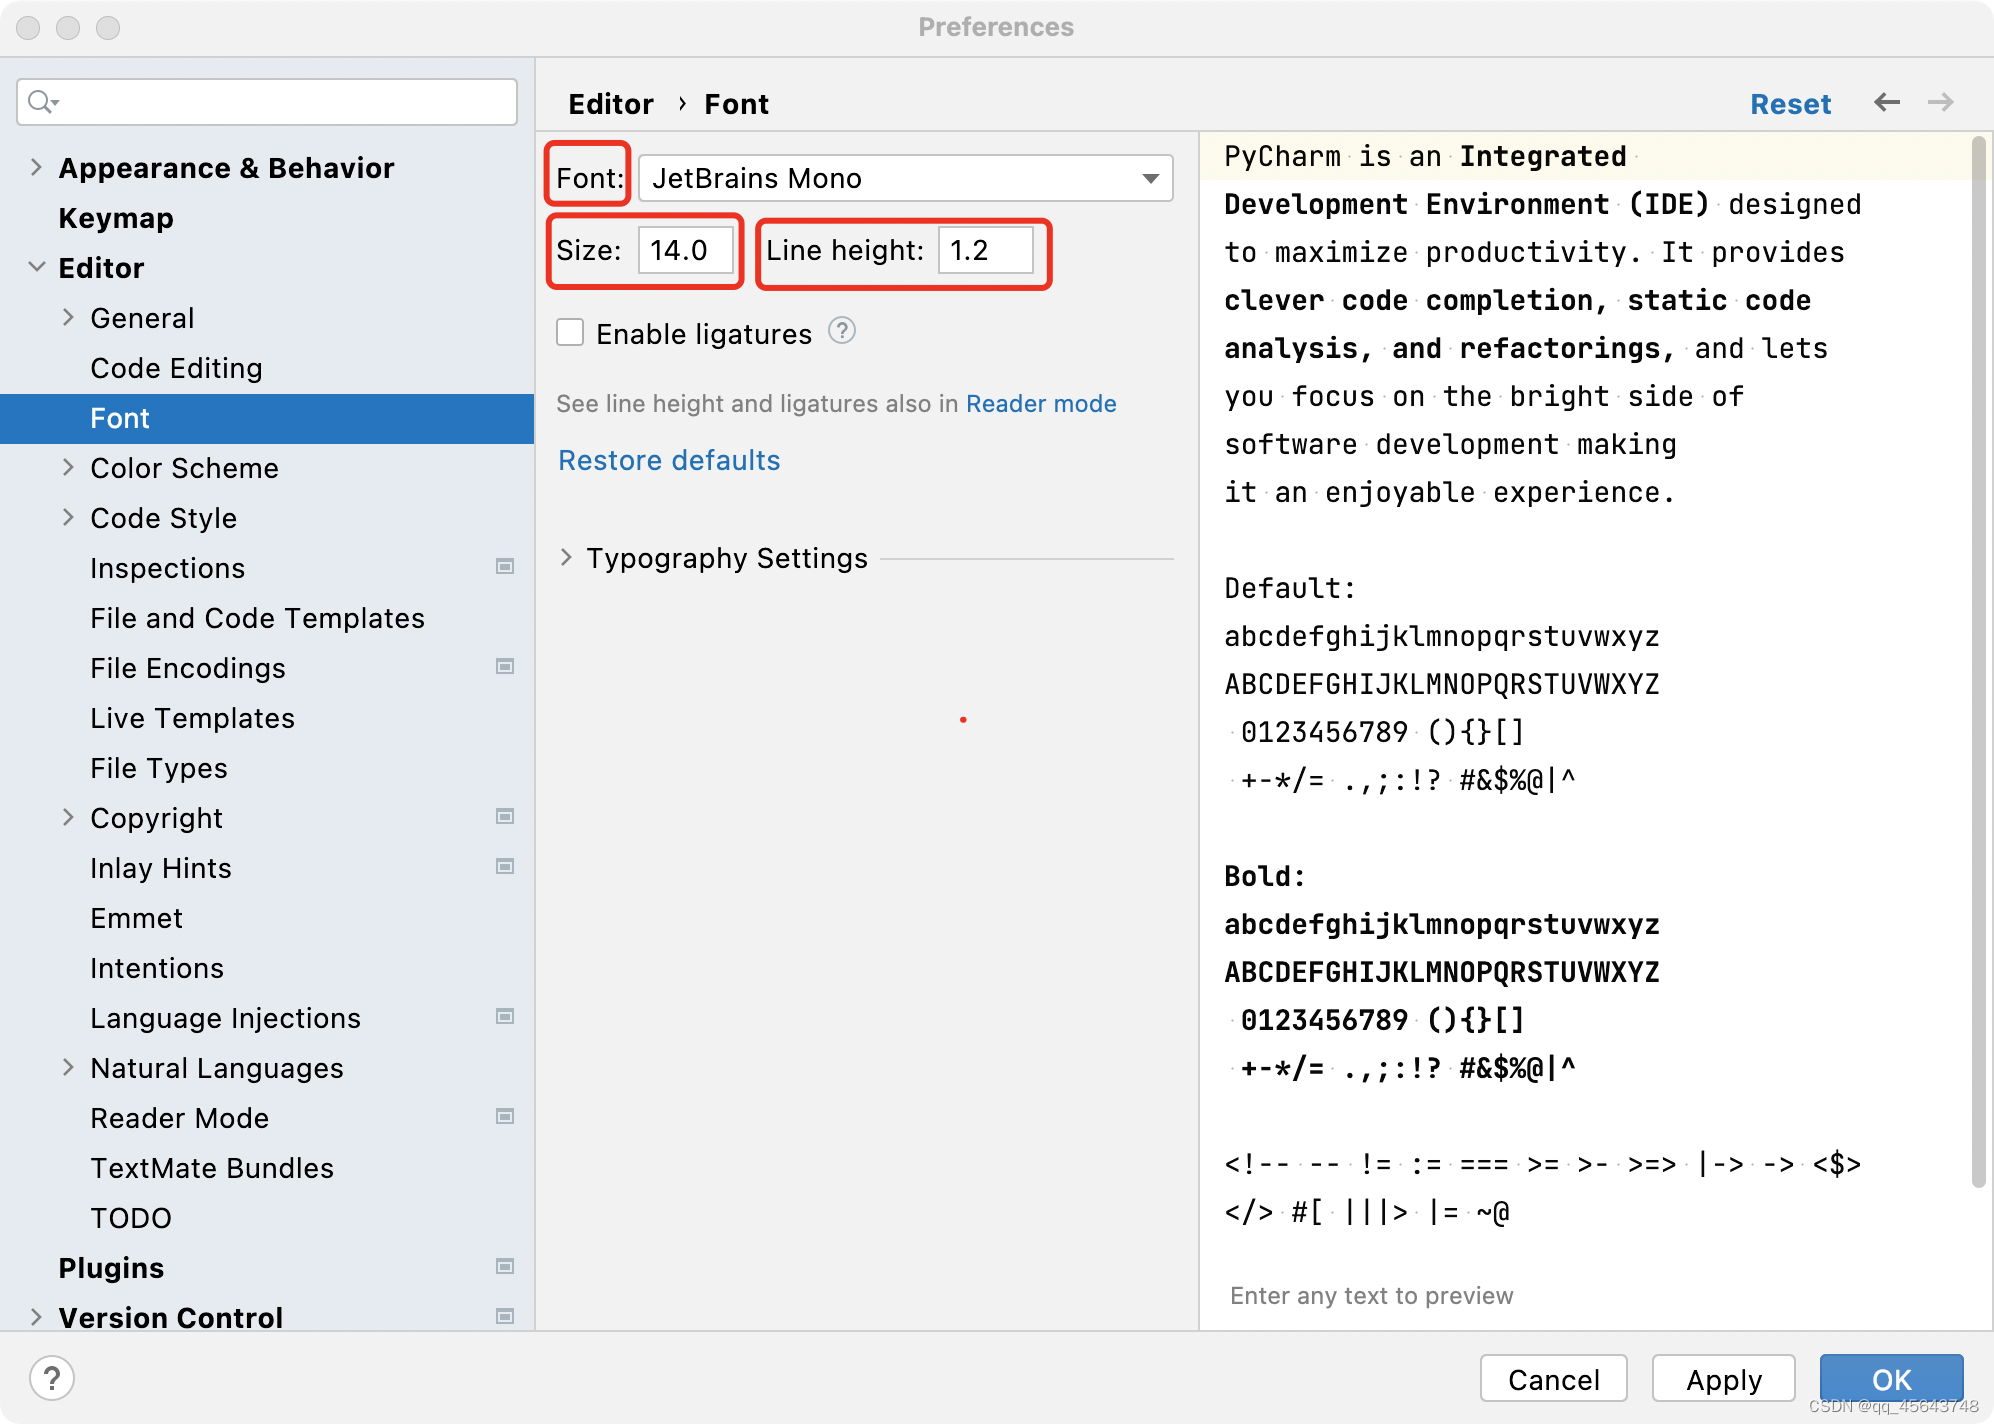
Task: Click Restore defaults link
Action: tap(669, 460)
